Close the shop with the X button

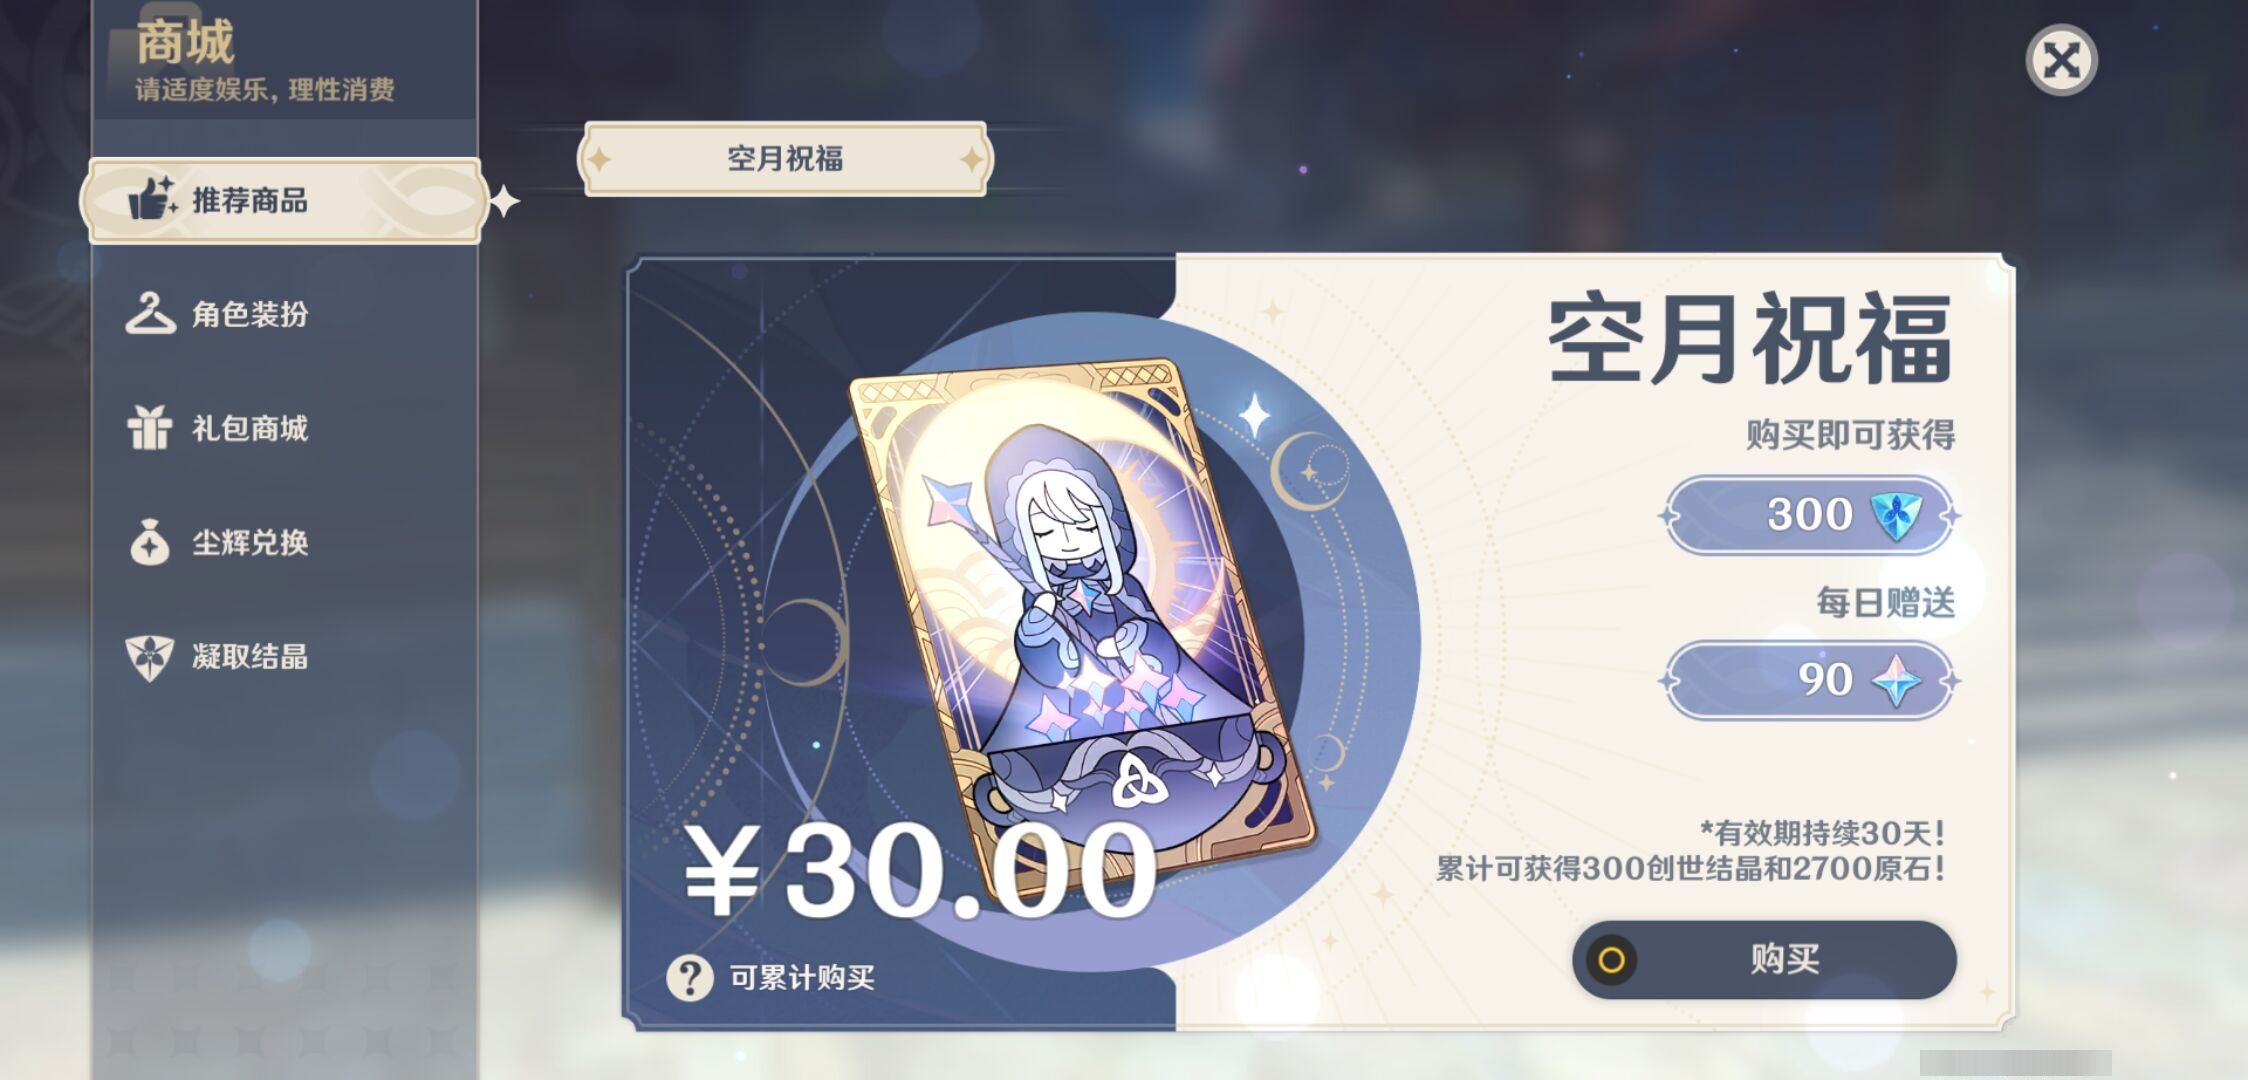2061,60
